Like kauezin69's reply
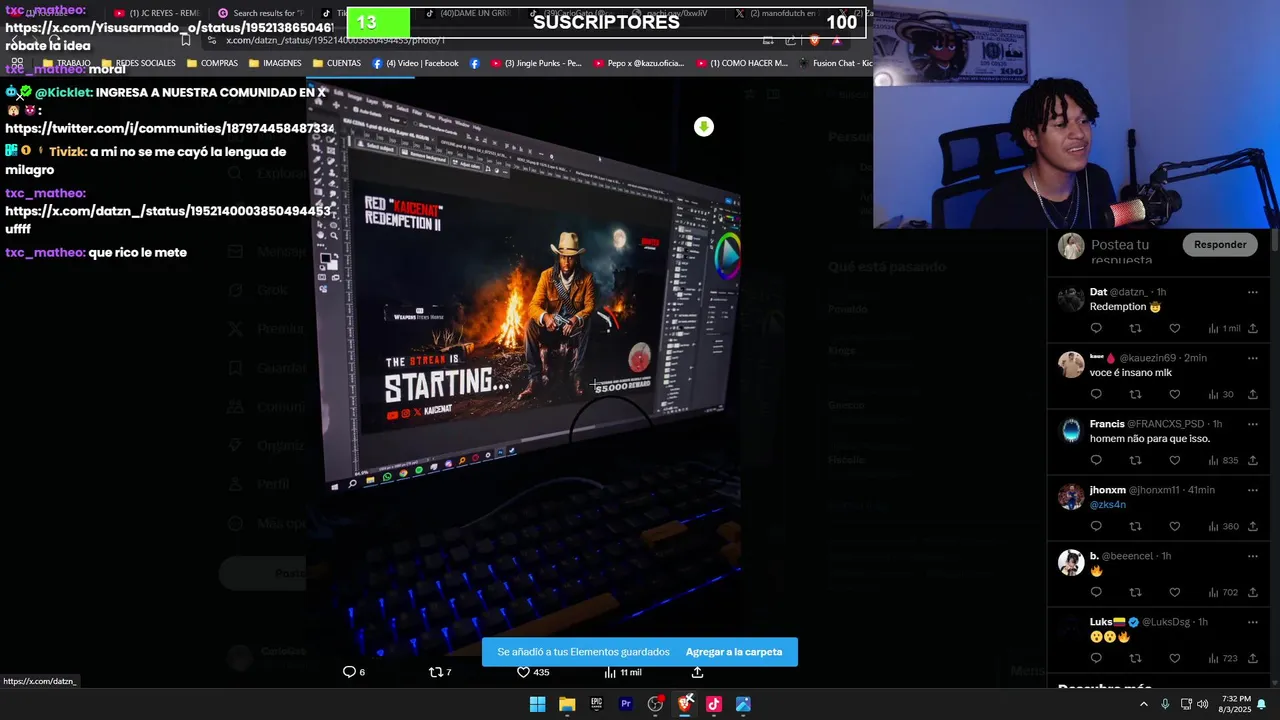Screen dimensions: 1280x720 coord(1174,394)
